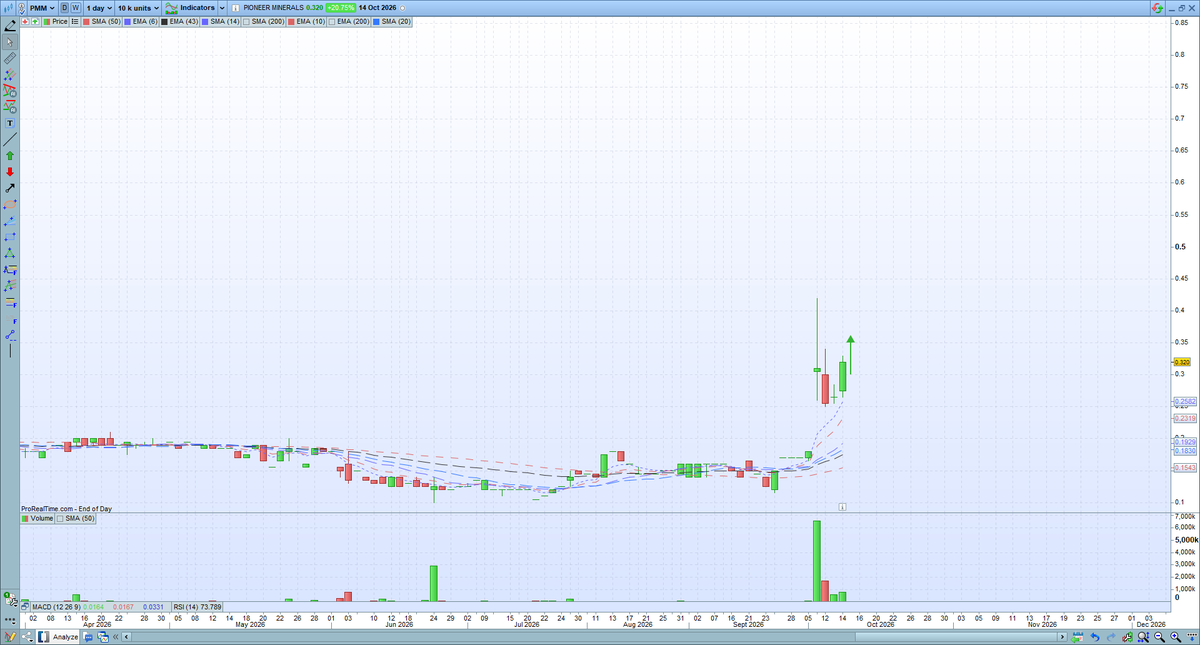Click the share icon in bottom toolbar
Screen dimensions: 1200x645
tap(28, 637)
